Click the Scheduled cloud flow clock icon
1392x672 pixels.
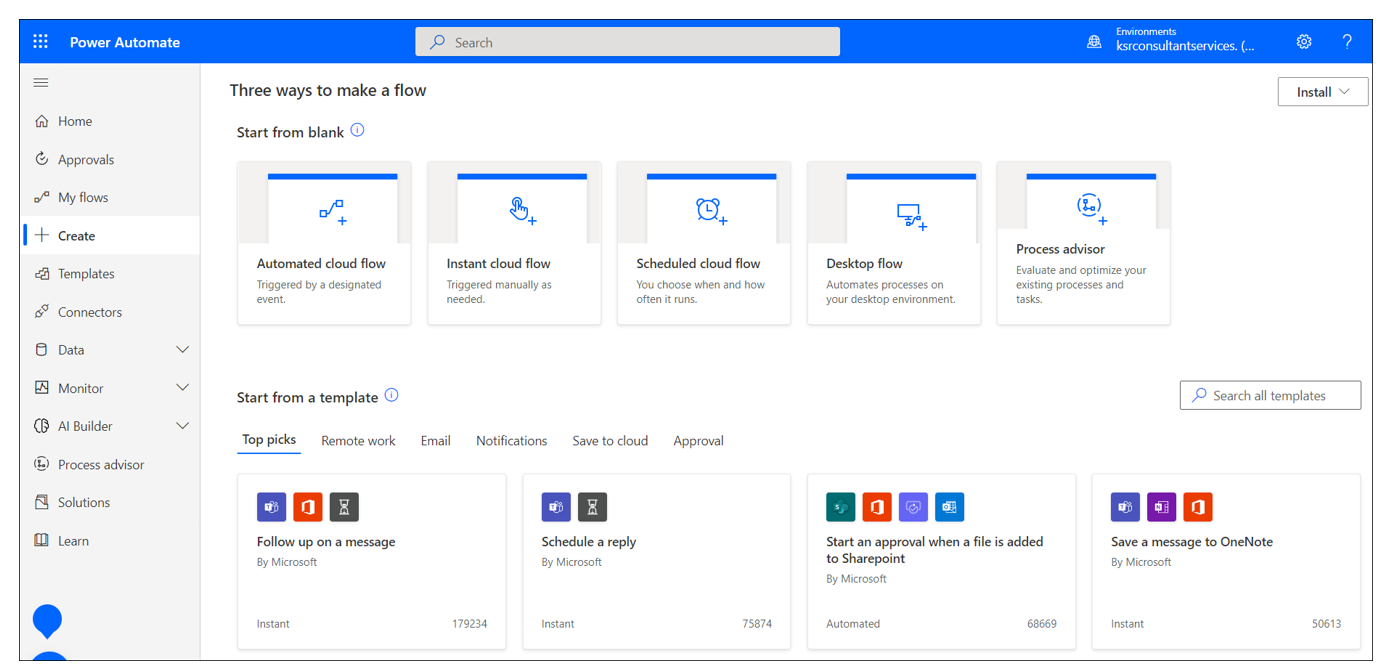point(711,210)
